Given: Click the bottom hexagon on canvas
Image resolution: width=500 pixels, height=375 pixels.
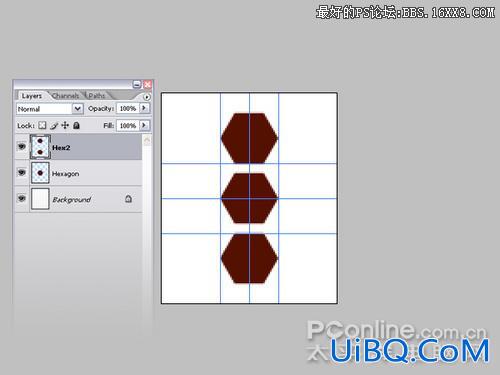Looking at the screenshot, I should (249, 258).
